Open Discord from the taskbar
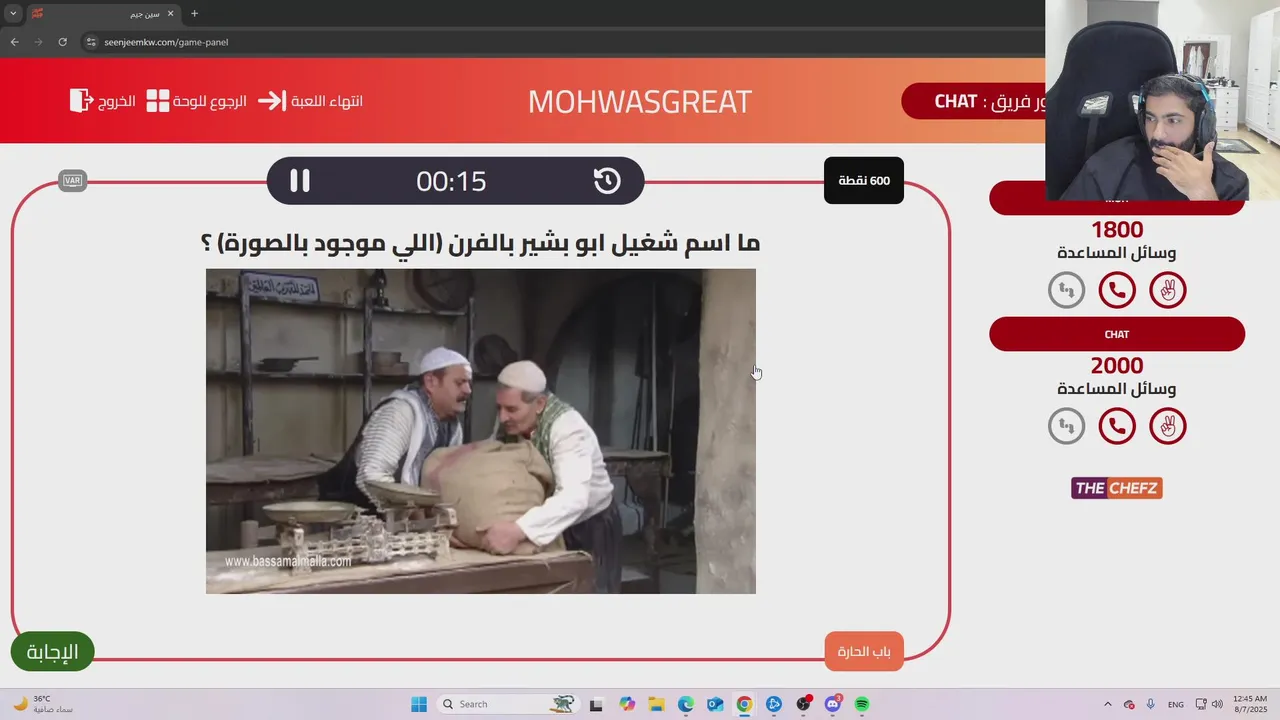 [x=833, y=704]
